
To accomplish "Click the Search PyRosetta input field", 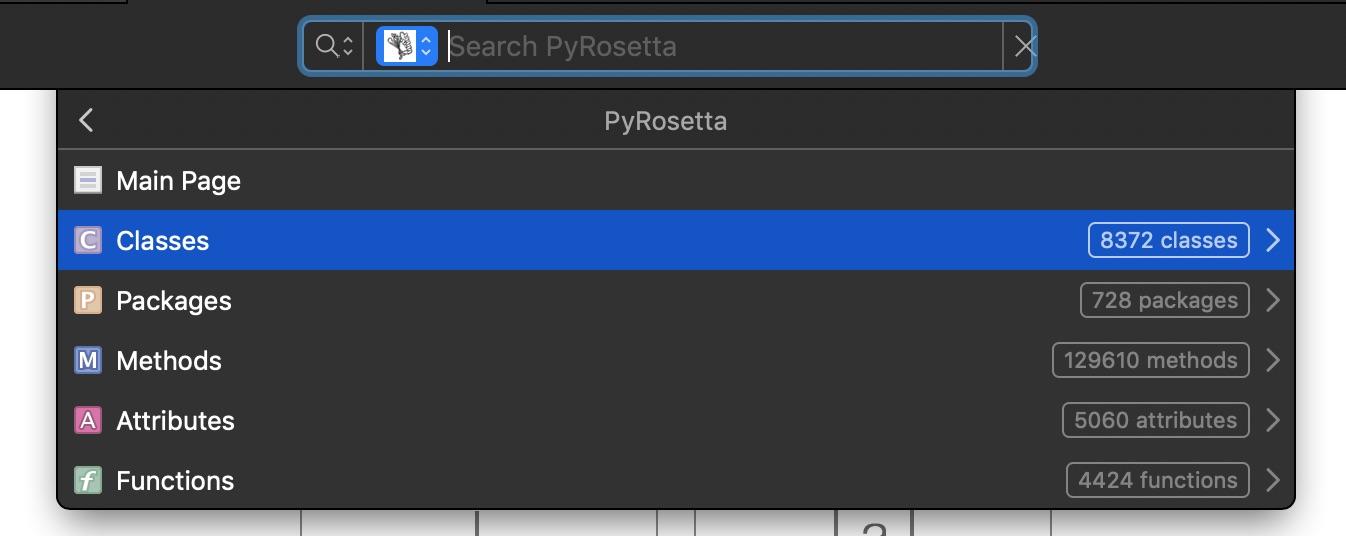I will coord(720,46).
